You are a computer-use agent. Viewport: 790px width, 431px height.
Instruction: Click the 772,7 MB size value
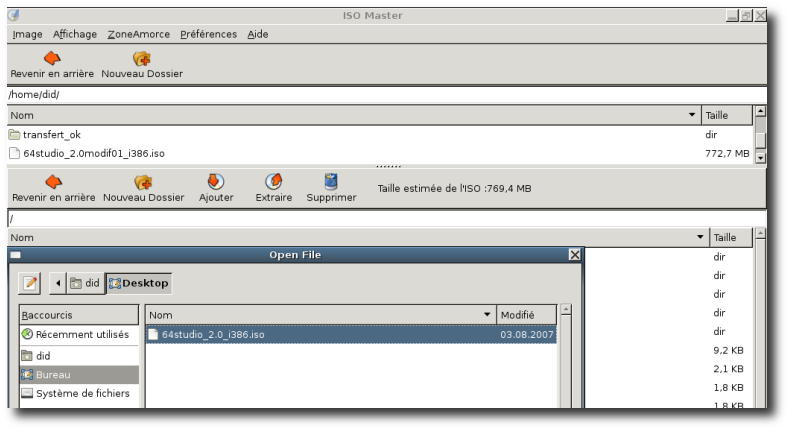[727, 153]
